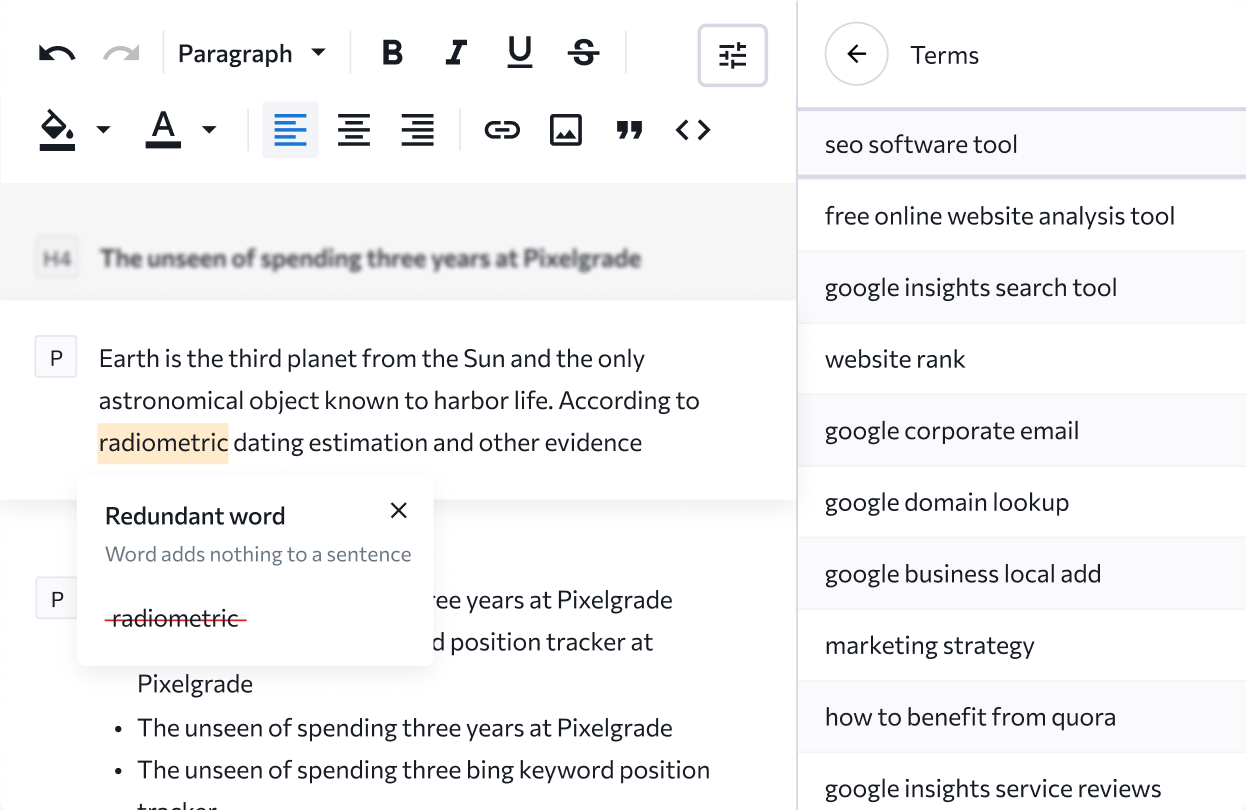1246x810 pixels.
Task: Align text to the left
Action: pyautogui.click(x=290, y=130)
